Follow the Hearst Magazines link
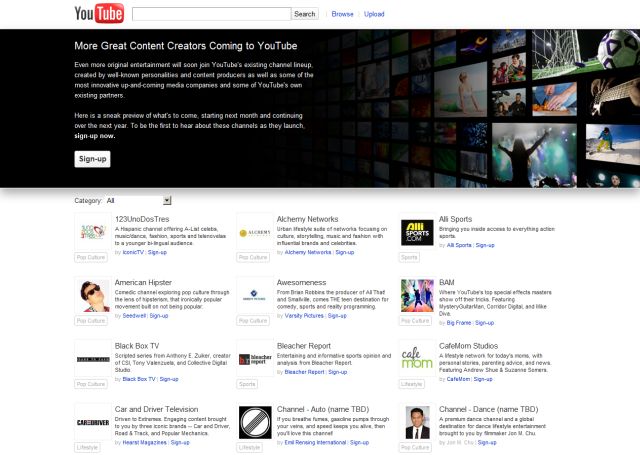 tap(144, 442)
